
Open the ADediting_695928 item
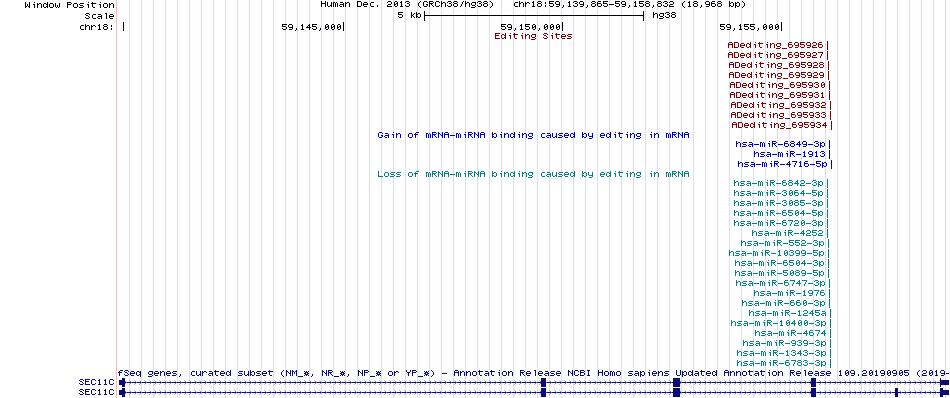click(776, 65)
